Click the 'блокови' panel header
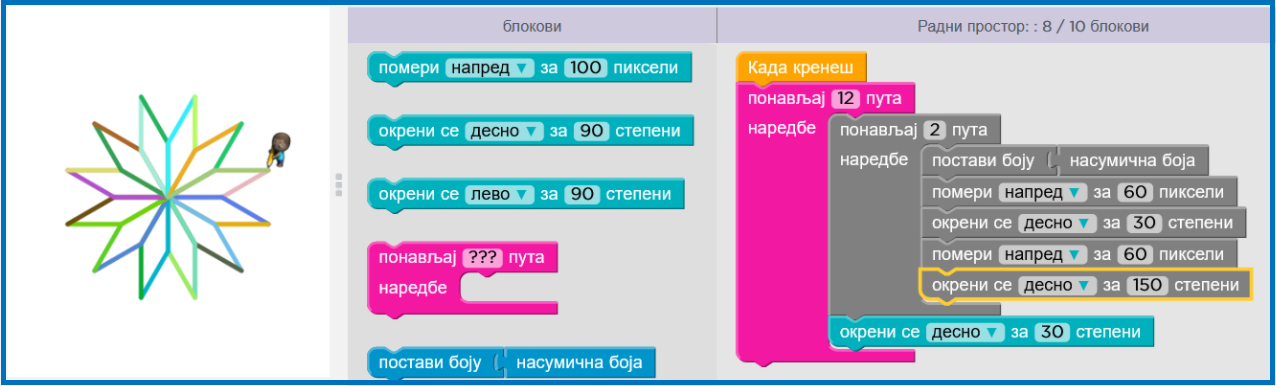This screenshot has height=386, width=1276. (532, 26)
